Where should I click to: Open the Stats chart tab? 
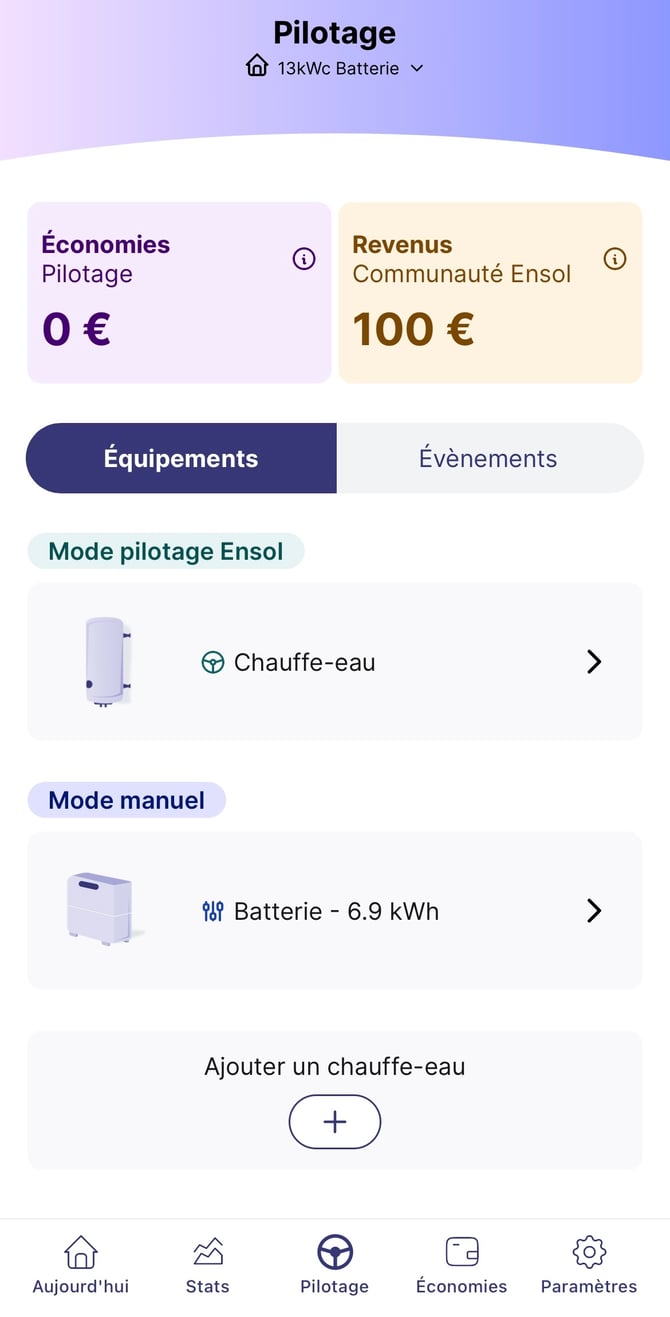click(x=207, y=1265)
